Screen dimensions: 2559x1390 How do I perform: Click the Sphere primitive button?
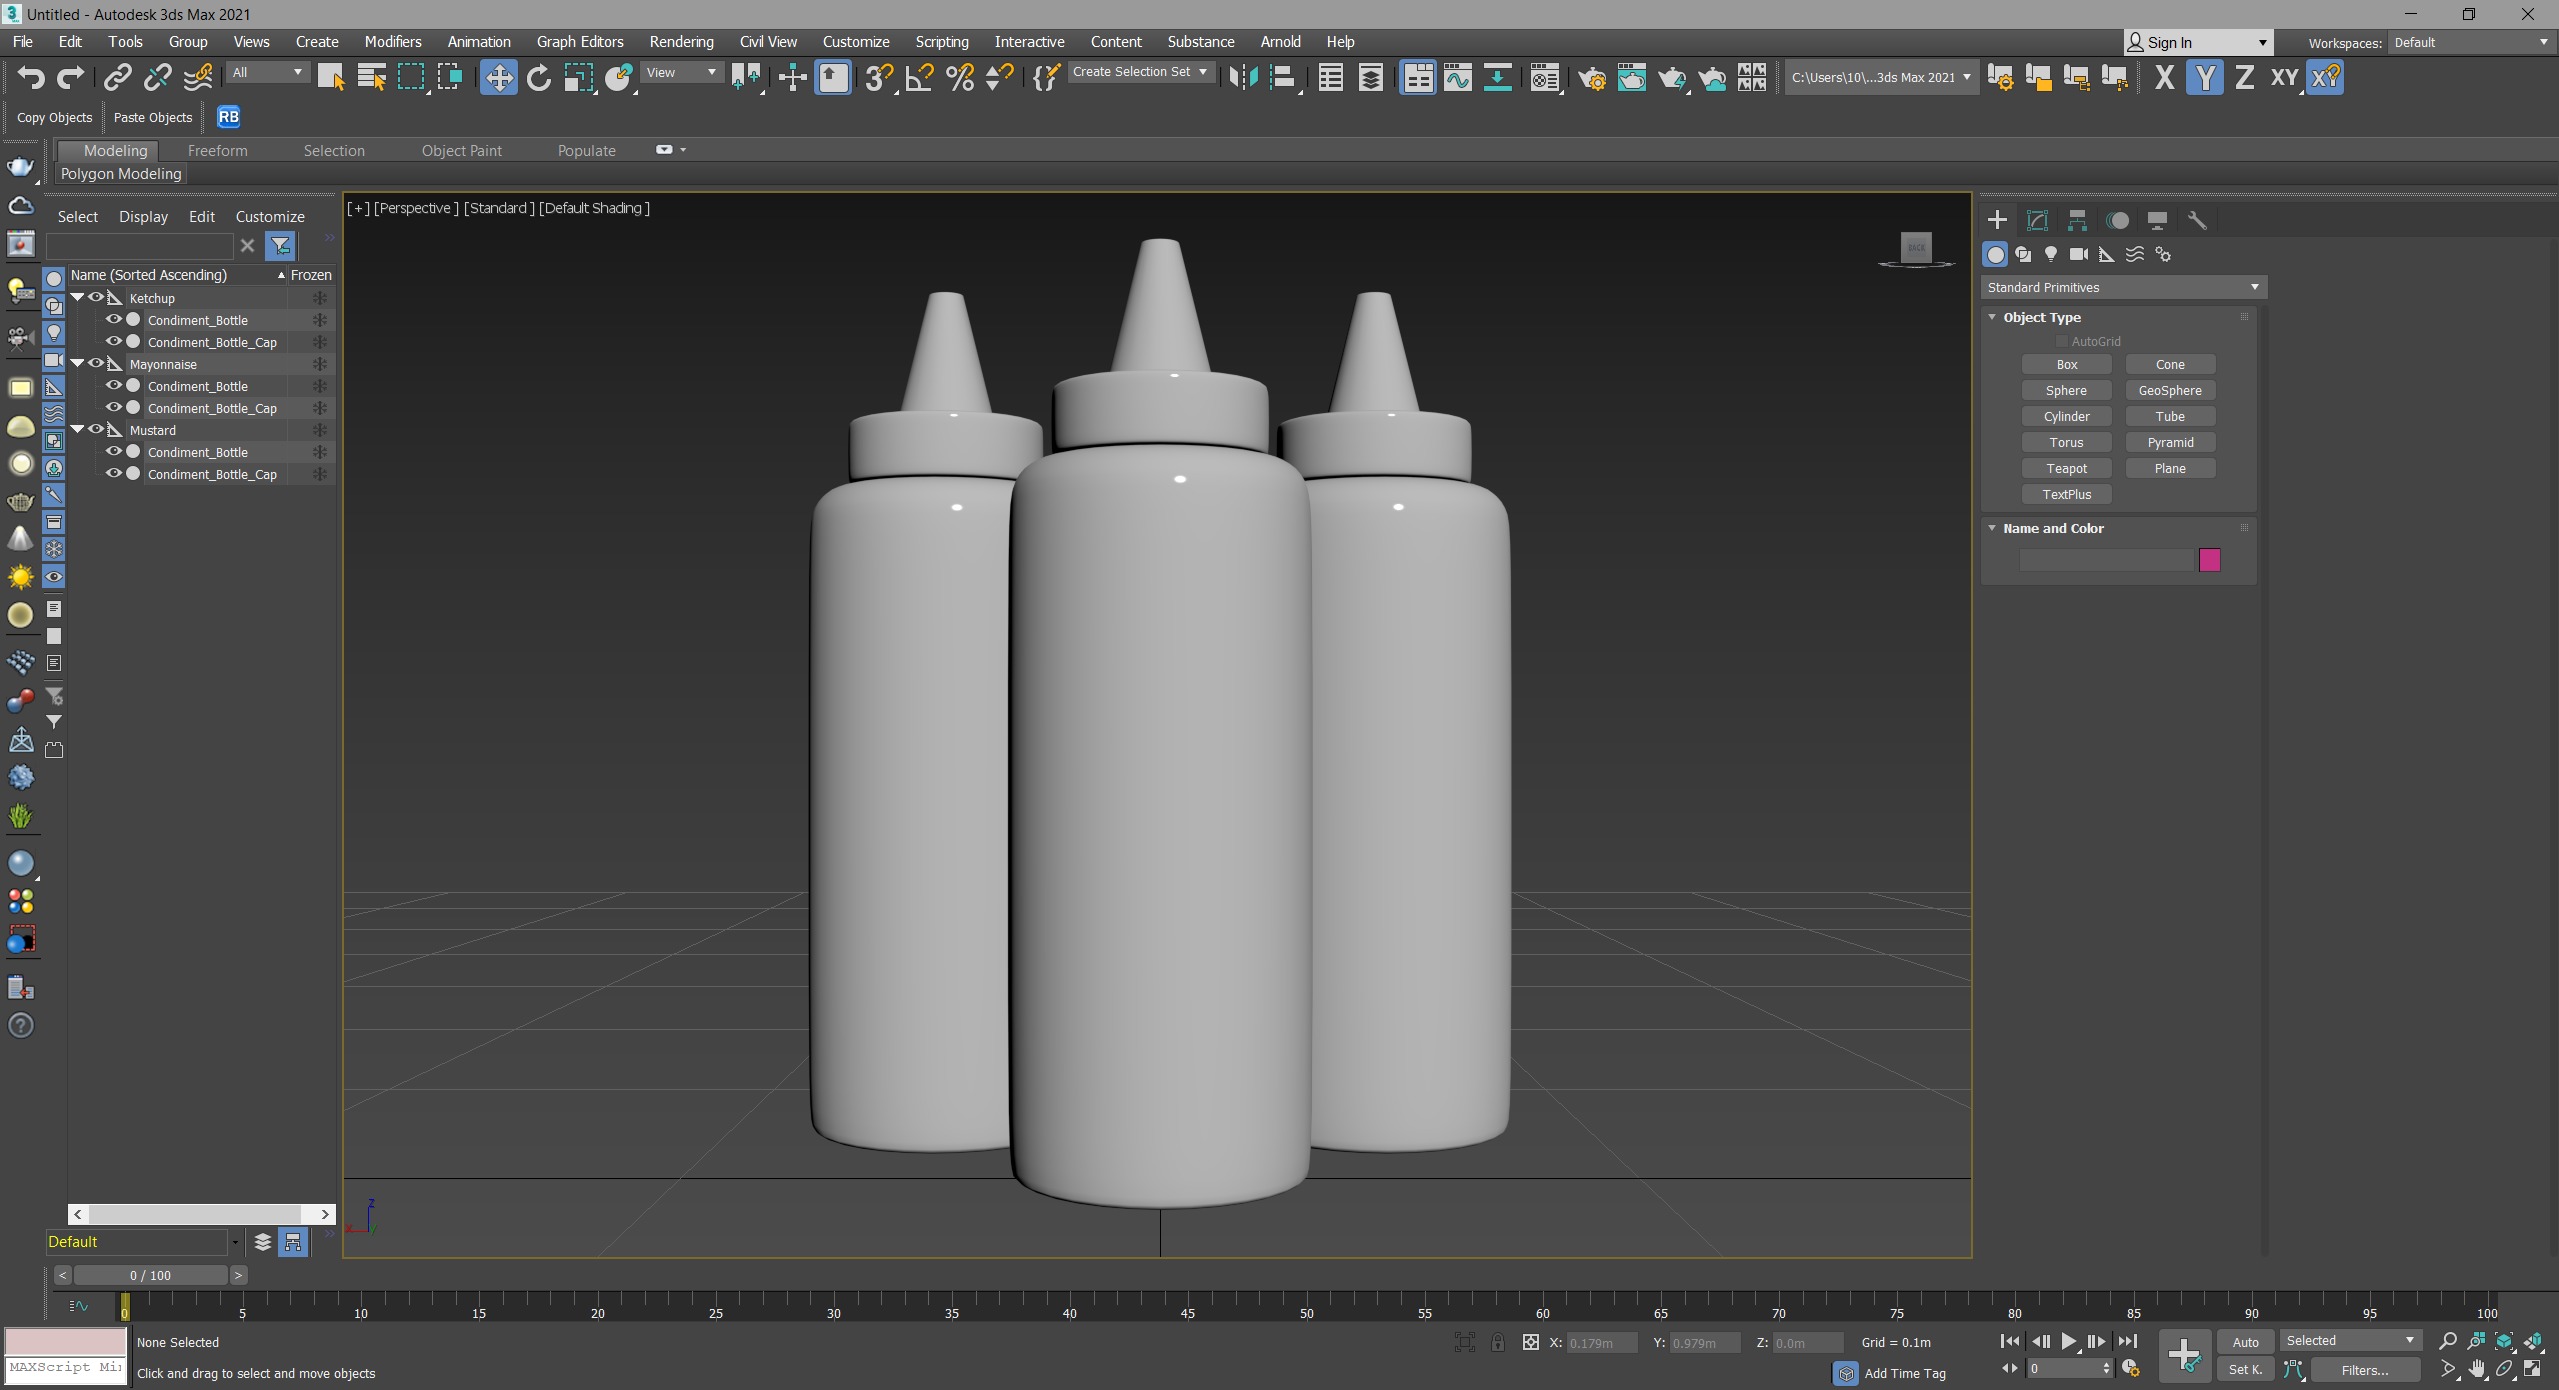pos(2066,390)
